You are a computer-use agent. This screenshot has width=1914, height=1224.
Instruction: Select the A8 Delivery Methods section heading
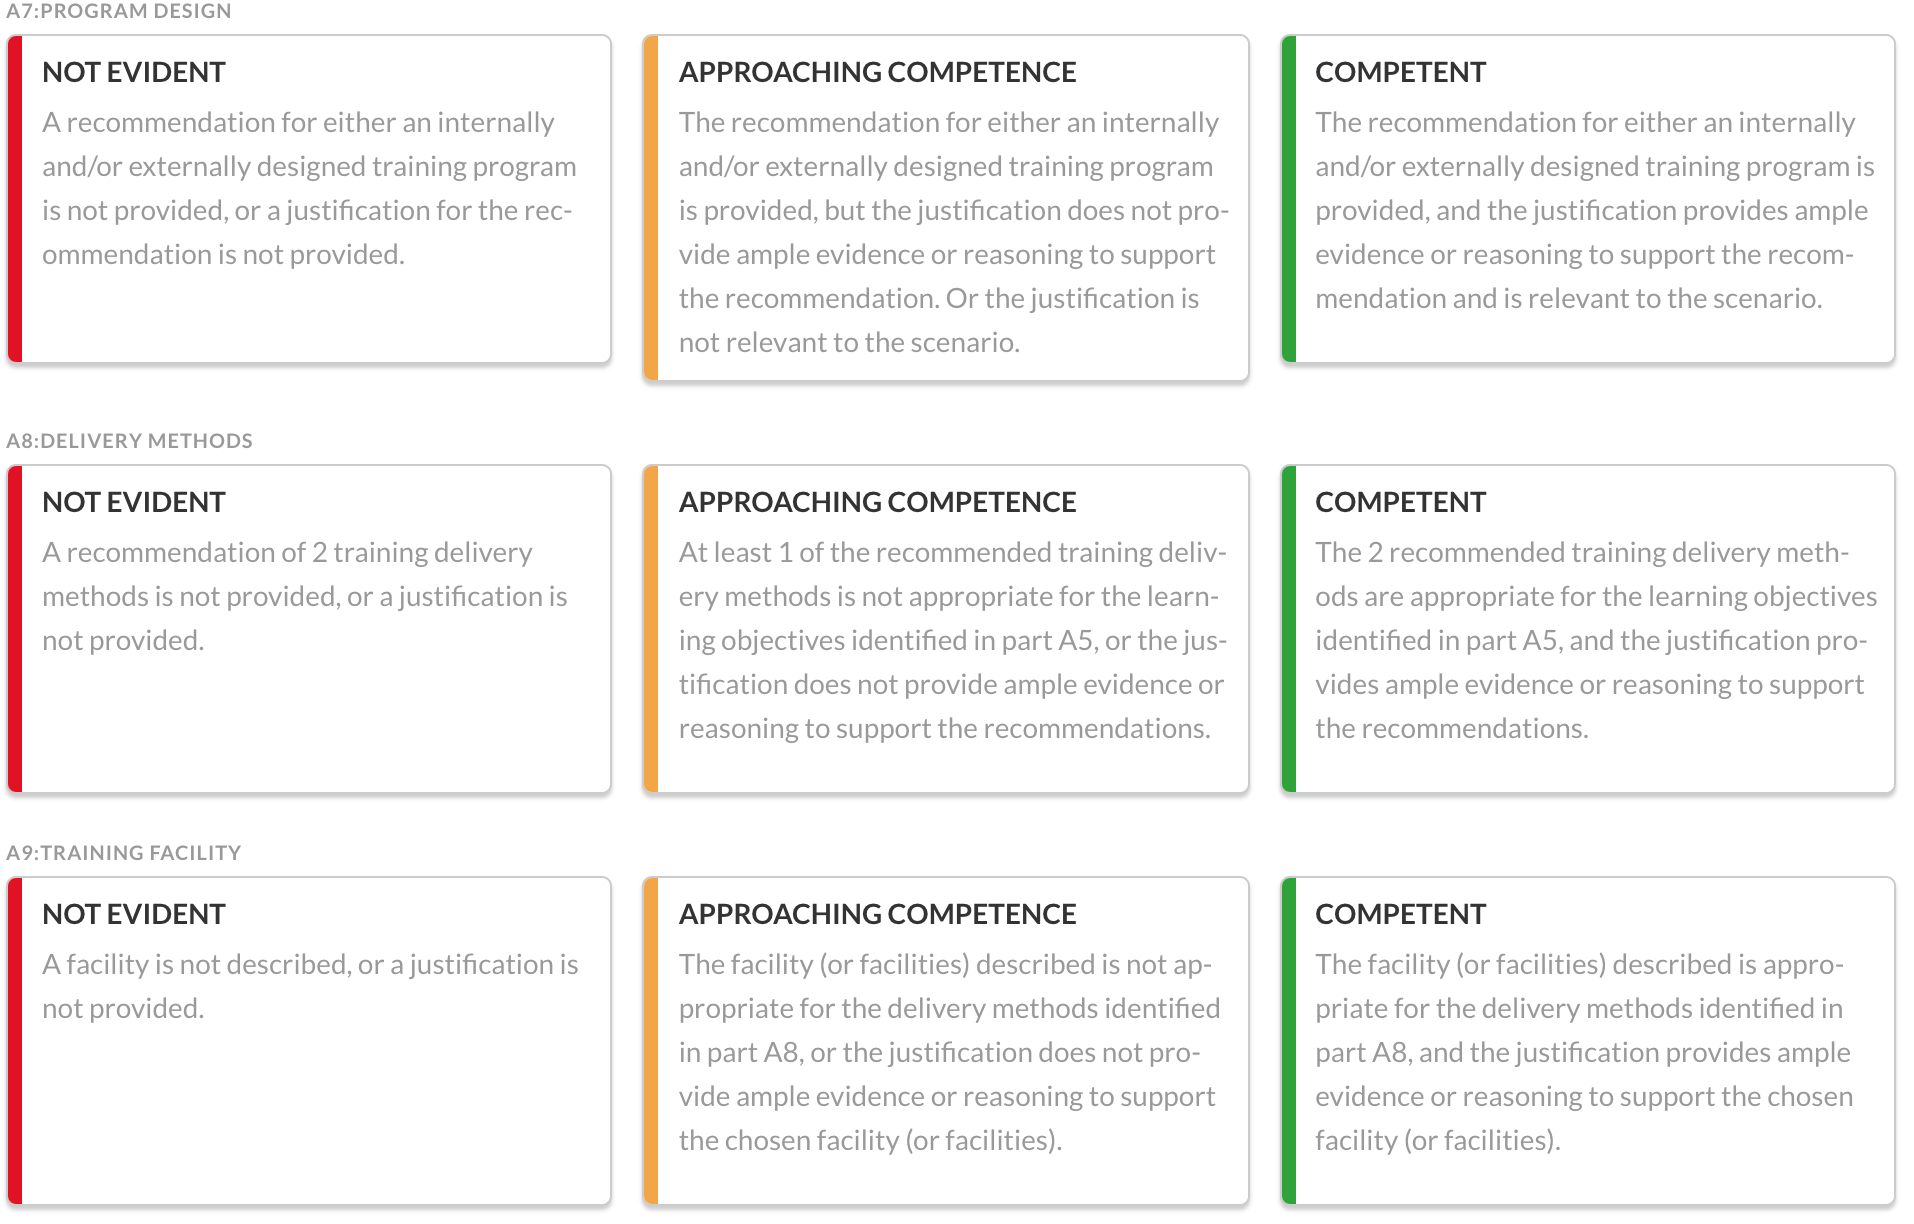pyautogui.click(x=129, y=441)
